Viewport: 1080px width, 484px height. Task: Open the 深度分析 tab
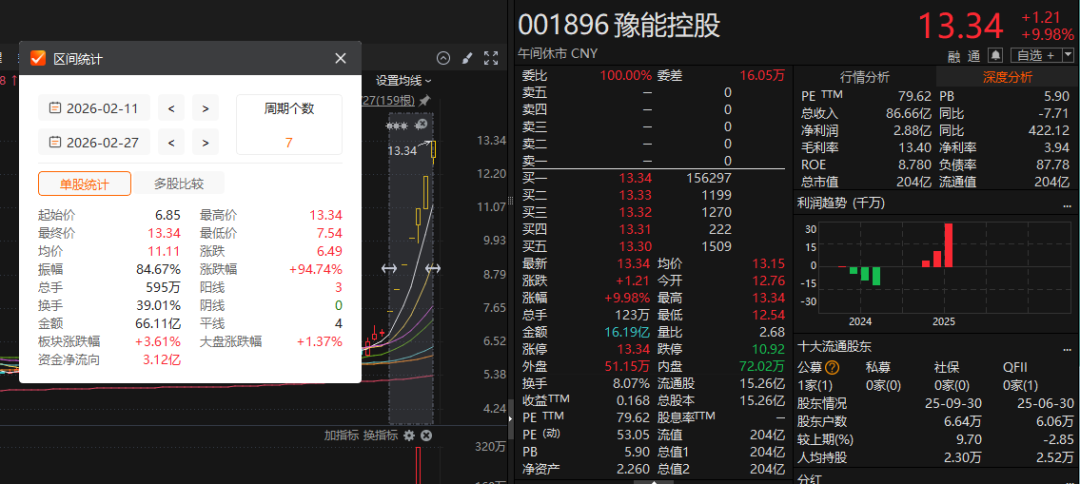click(1007, 77)
